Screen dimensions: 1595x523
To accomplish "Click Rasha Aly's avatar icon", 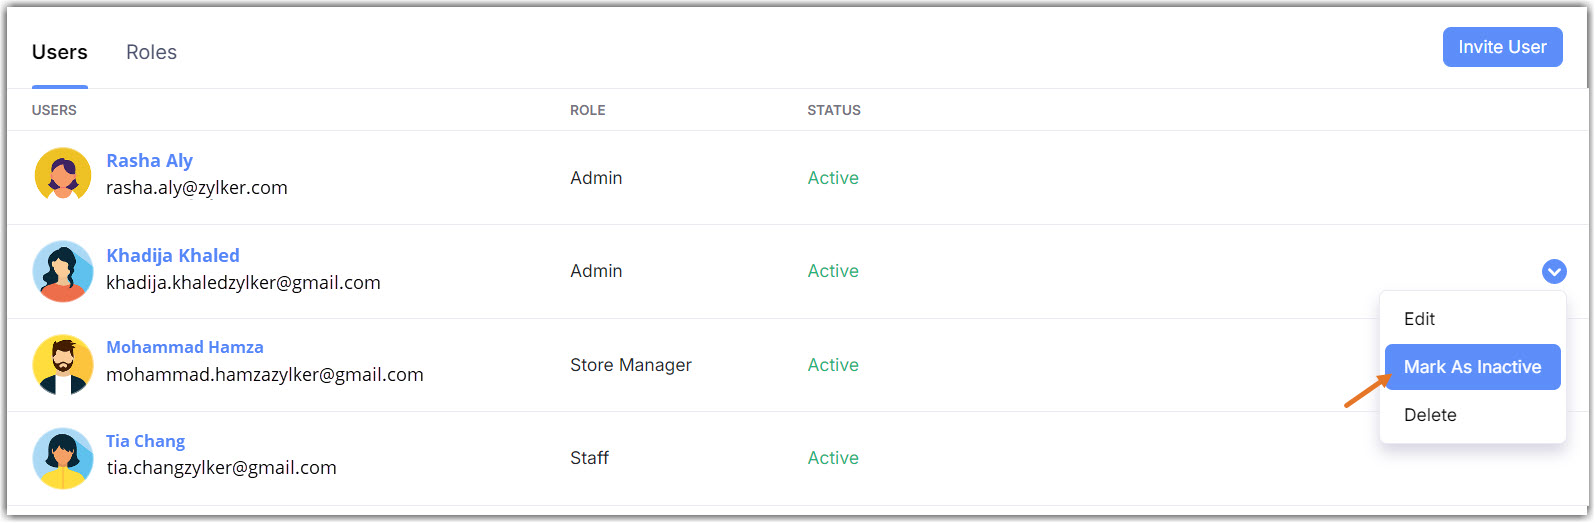I will 63,175.
